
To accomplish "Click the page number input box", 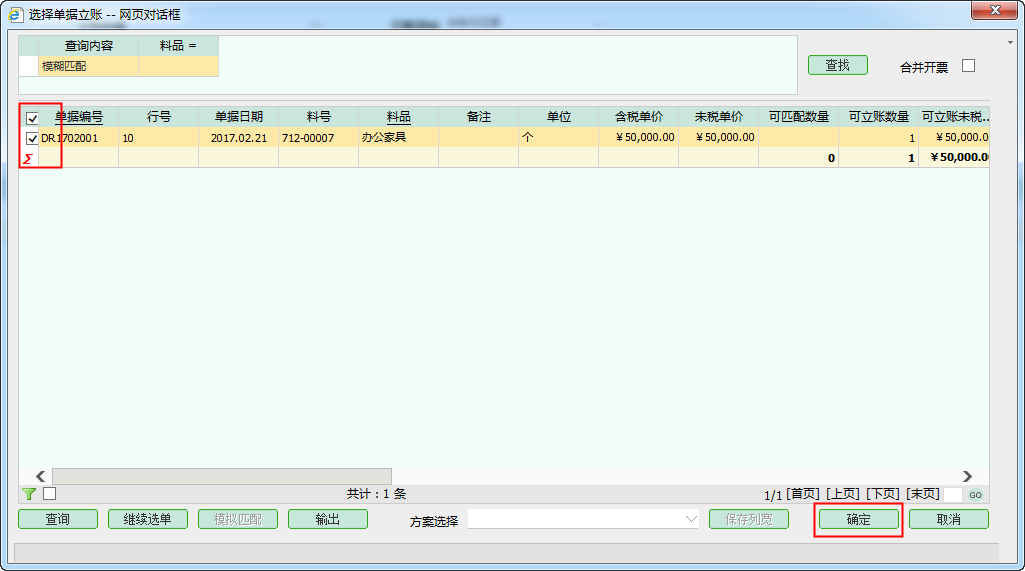I will (953, 495).
